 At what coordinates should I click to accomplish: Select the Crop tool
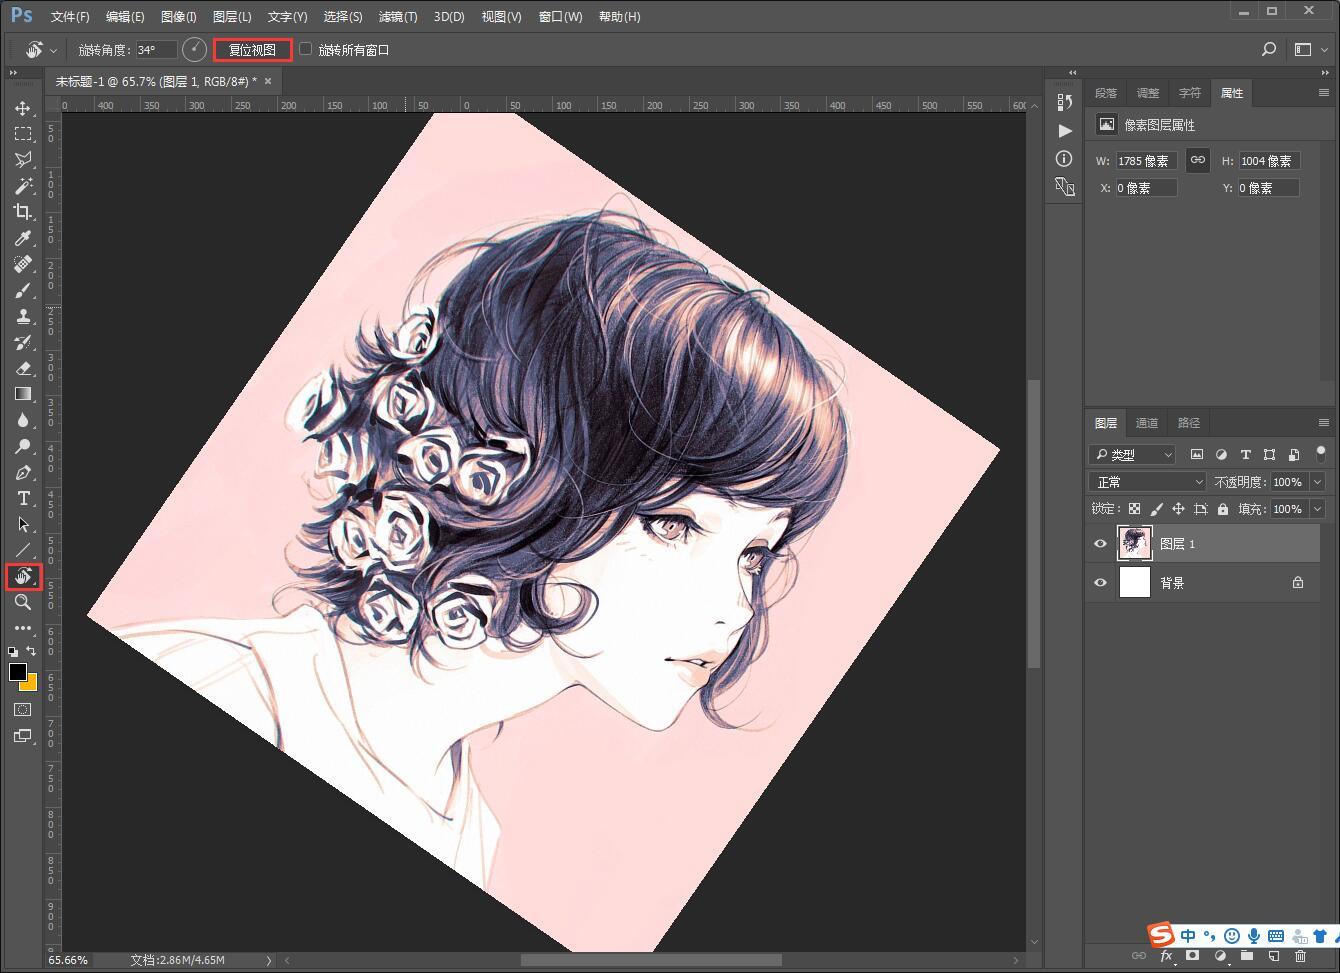point(22,212)
